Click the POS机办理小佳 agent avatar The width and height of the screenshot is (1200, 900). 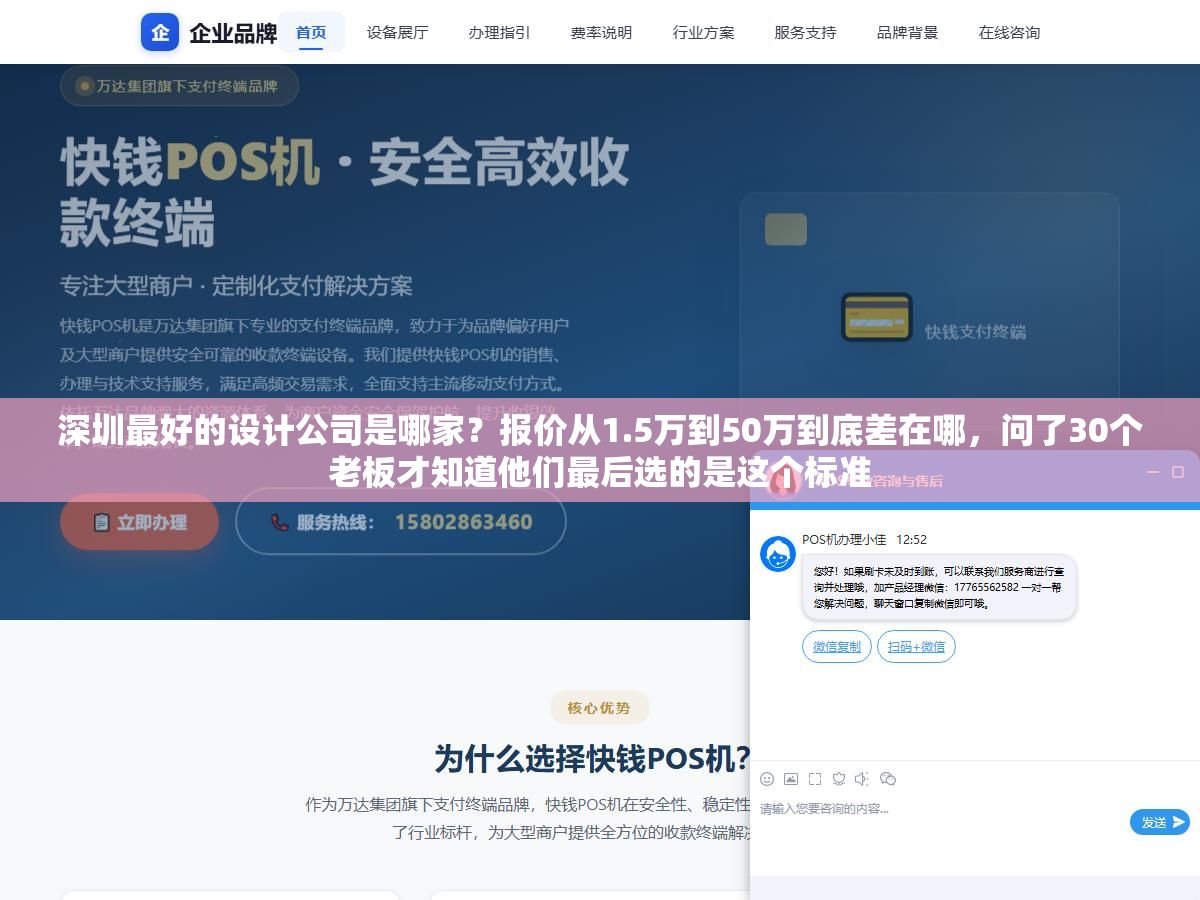[778, 554]
